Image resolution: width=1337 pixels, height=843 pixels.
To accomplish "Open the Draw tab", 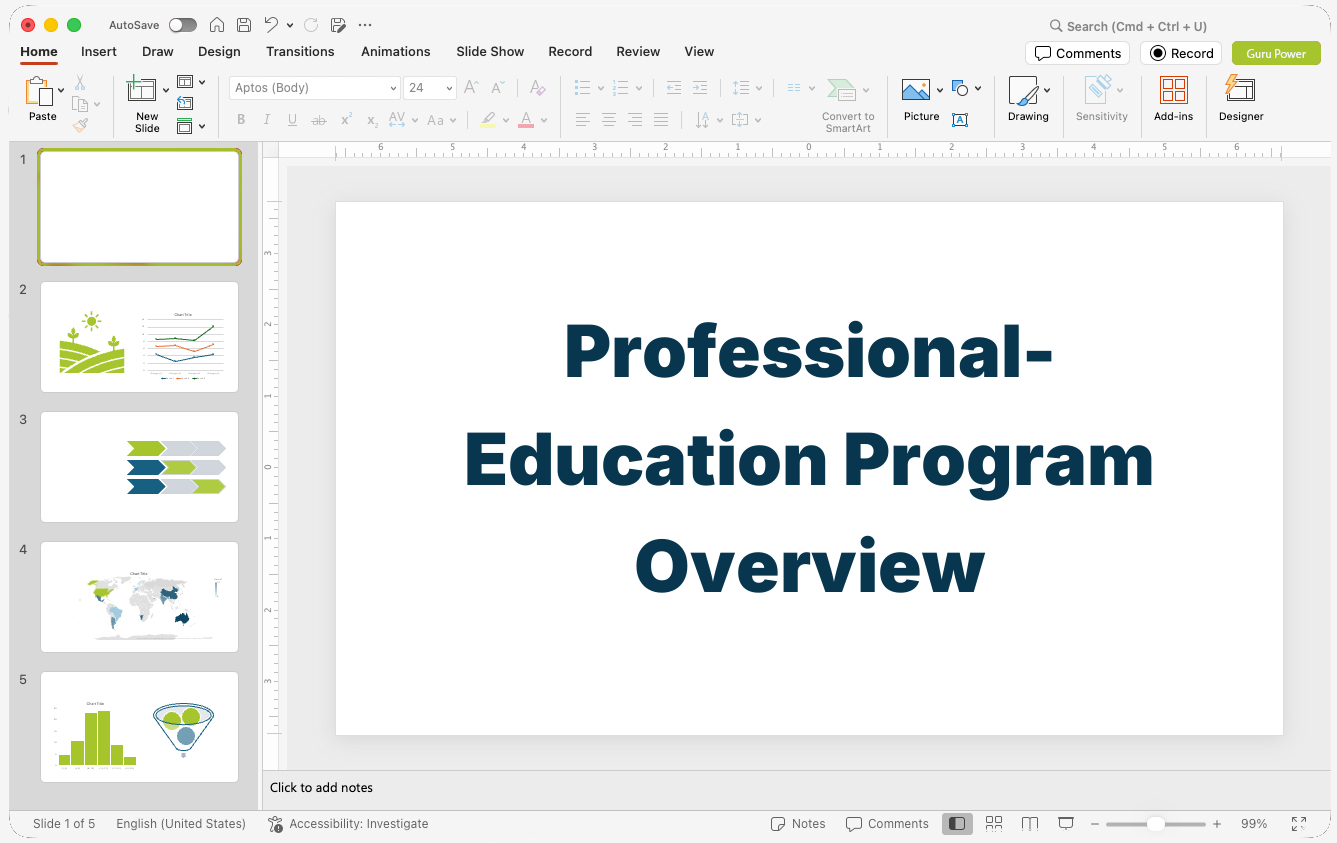I will pos(158,51).
